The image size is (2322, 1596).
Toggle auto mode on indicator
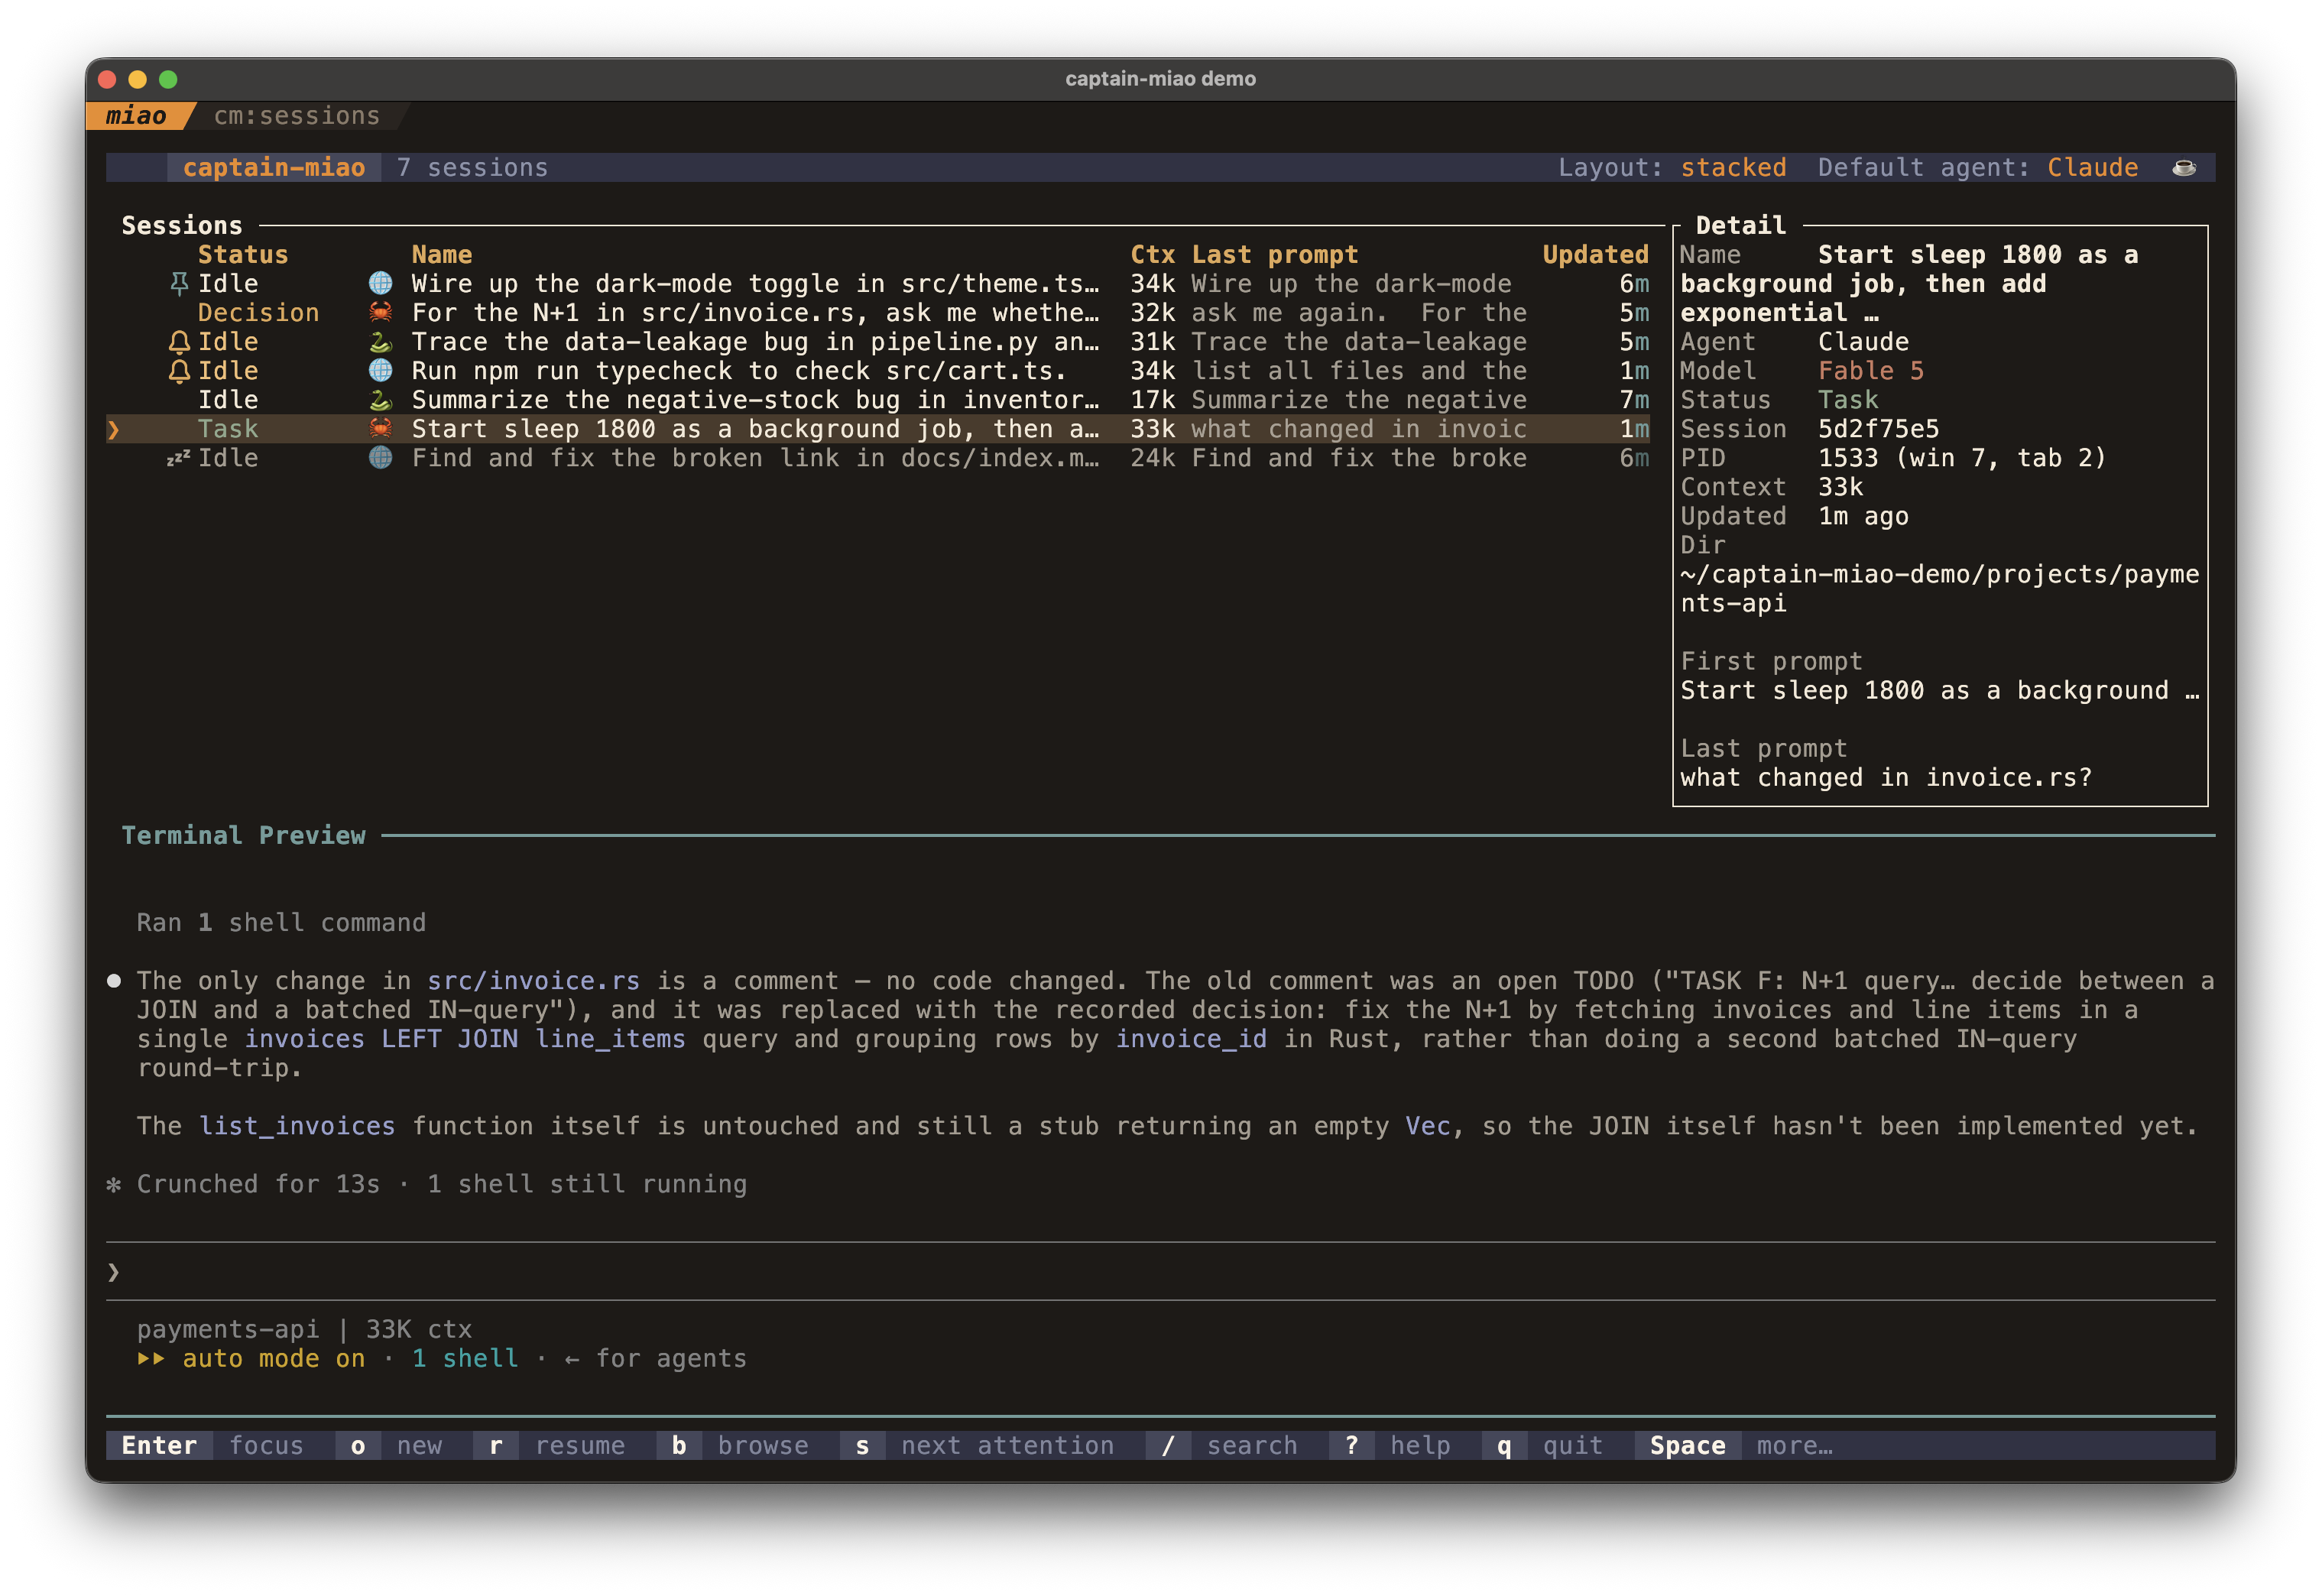(x=273, y=1358)
